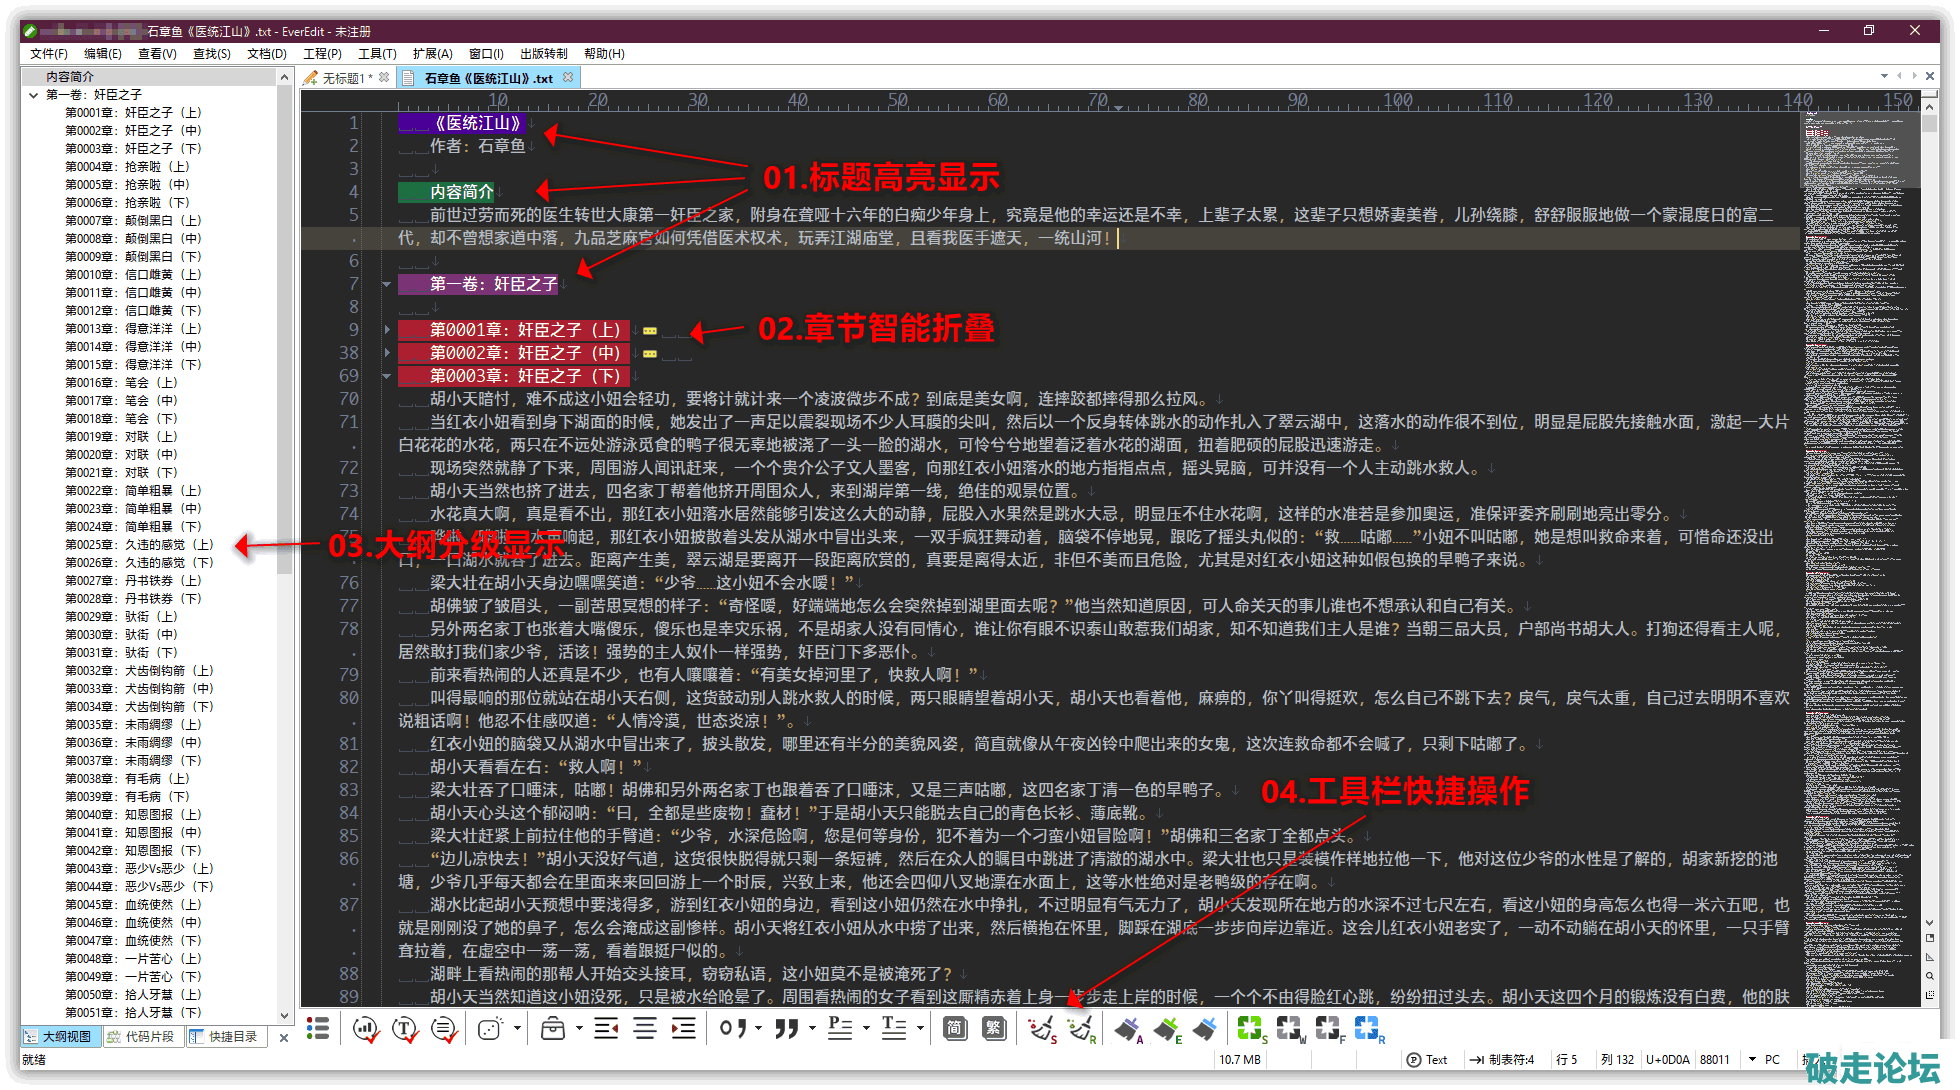
Task: Open dropdown arrow next to toolbox icon
Action: (579, 1029)
